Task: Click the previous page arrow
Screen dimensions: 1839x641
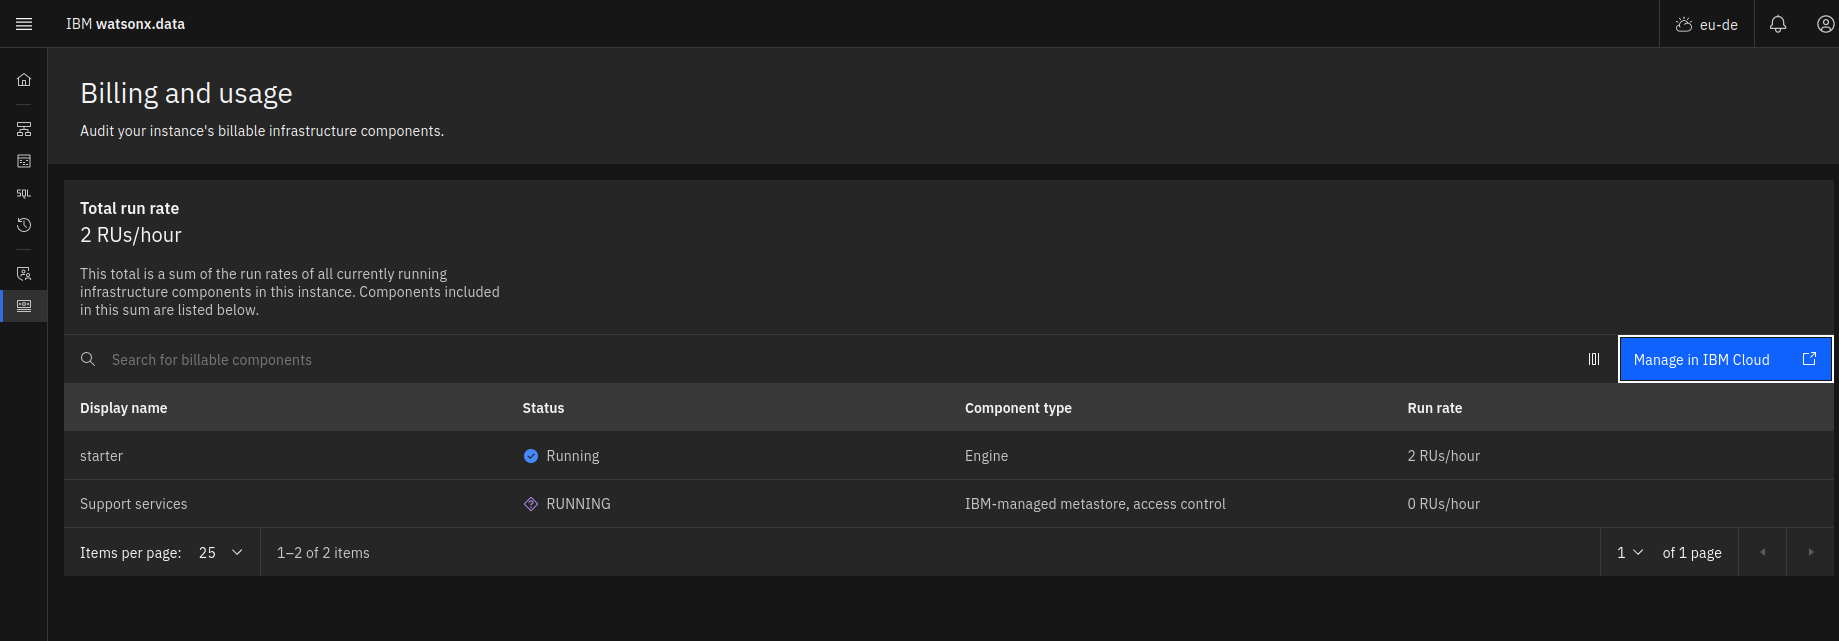Action: click(1762, 552)
